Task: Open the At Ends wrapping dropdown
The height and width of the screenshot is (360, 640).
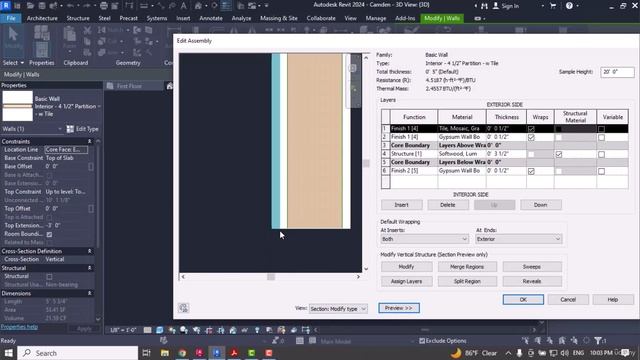Action: (519, 239)
